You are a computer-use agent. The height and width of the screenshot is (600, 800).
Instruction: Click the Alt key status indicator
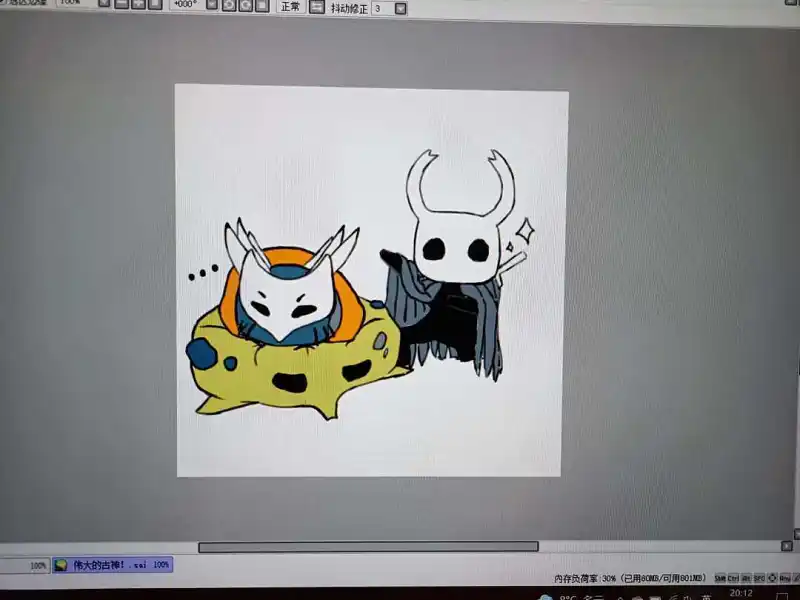(x=746, y=578)
